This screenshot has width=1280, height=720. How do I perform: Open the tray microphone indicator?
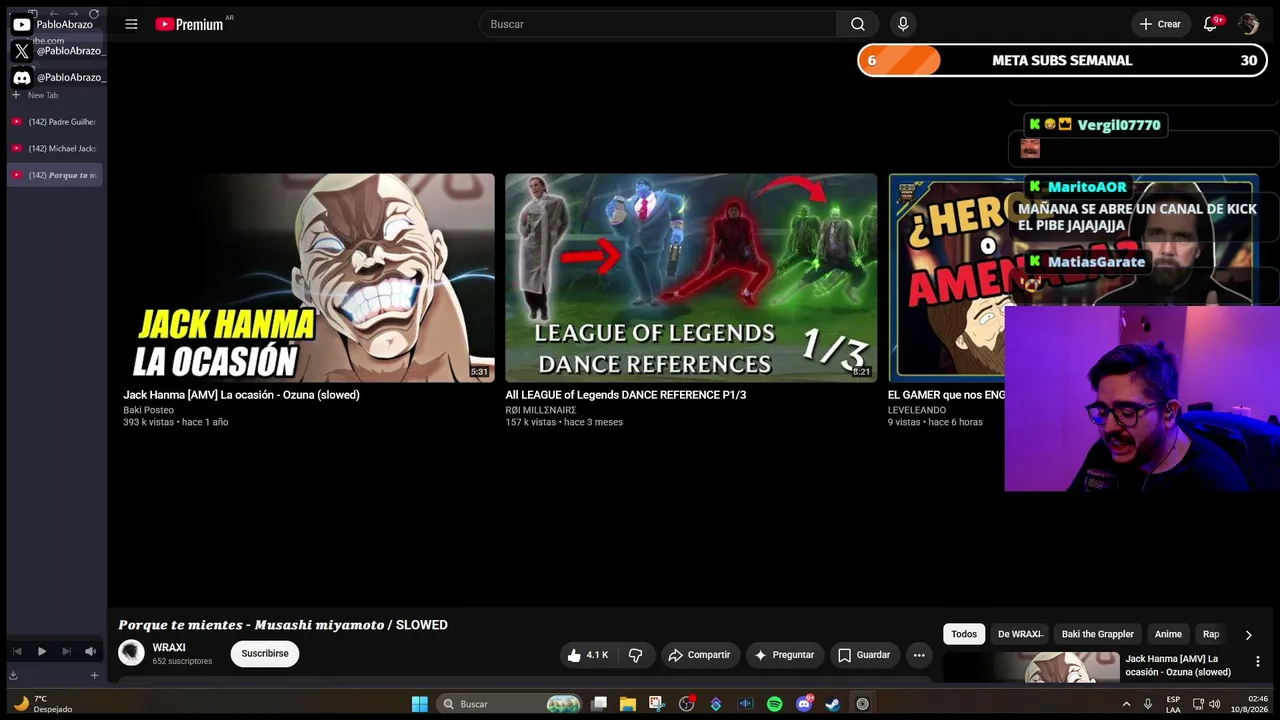pos(1147,704)
